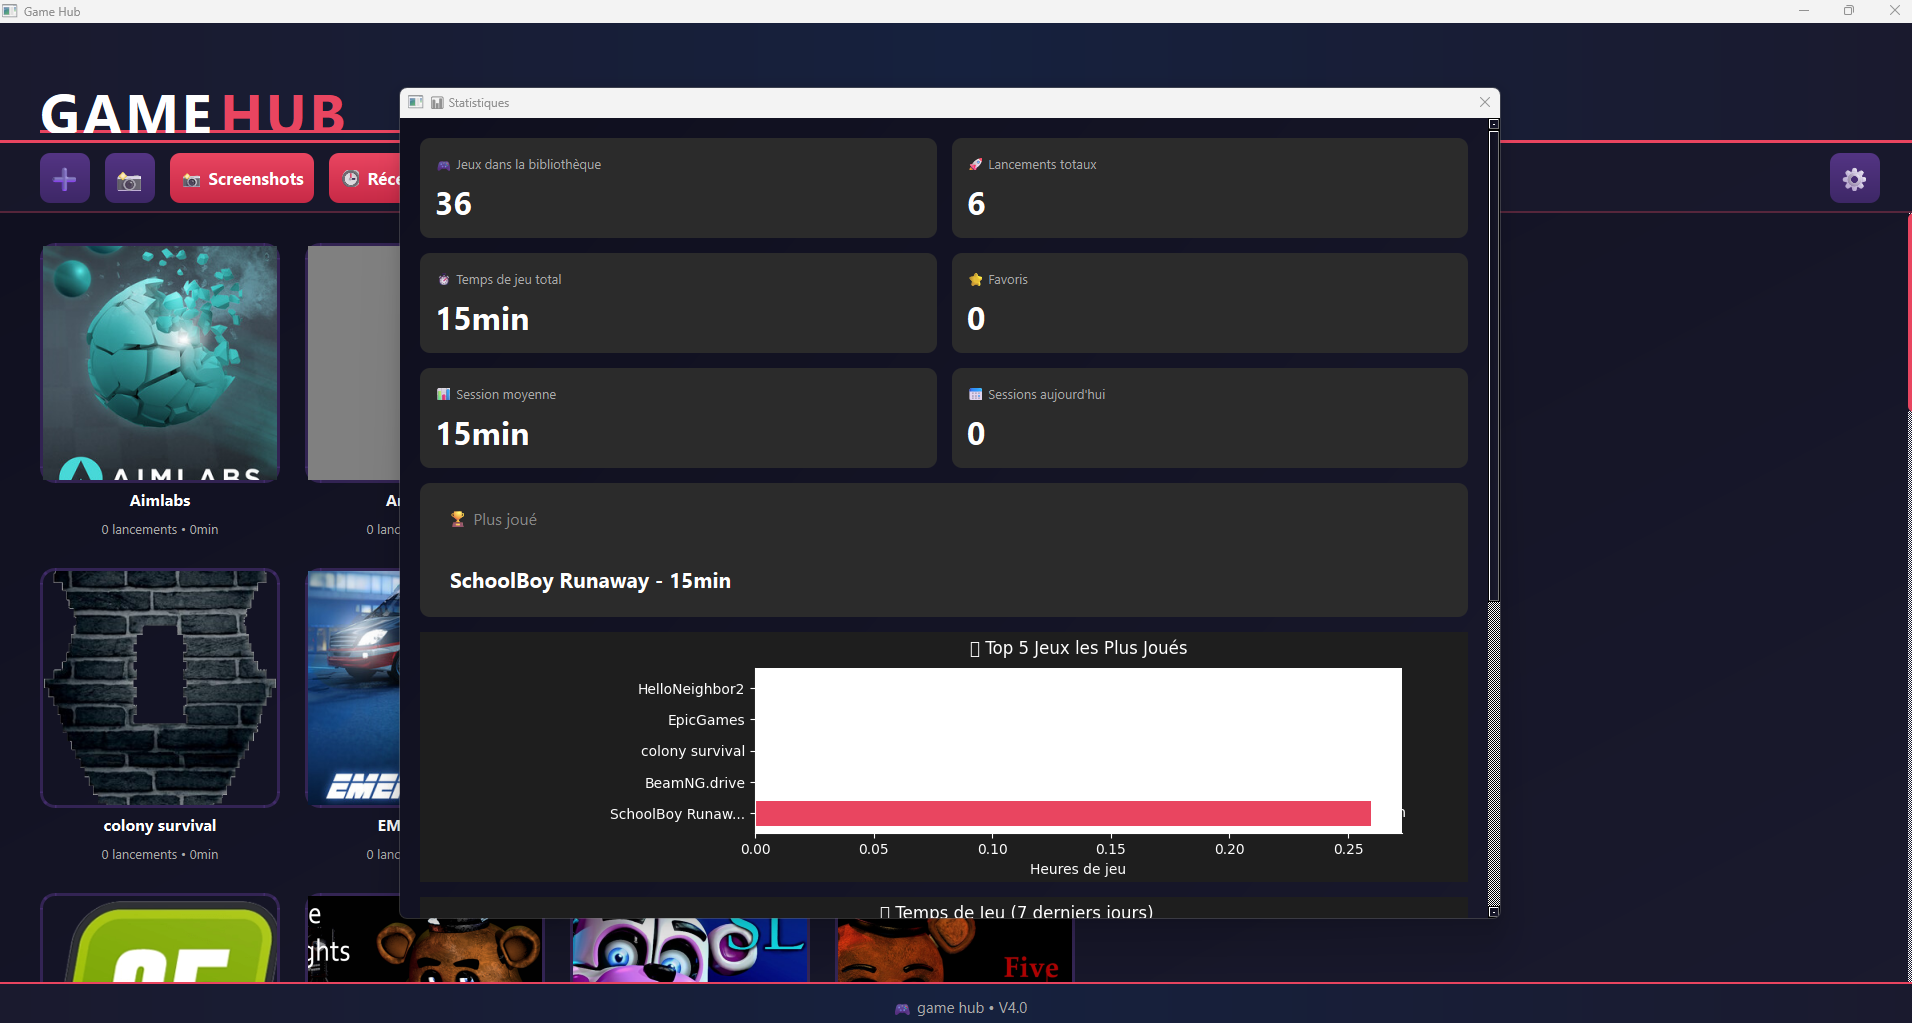Click the trophy icon beside Plus joué
Screen dimensions: 1912x1023
point(458,519)
